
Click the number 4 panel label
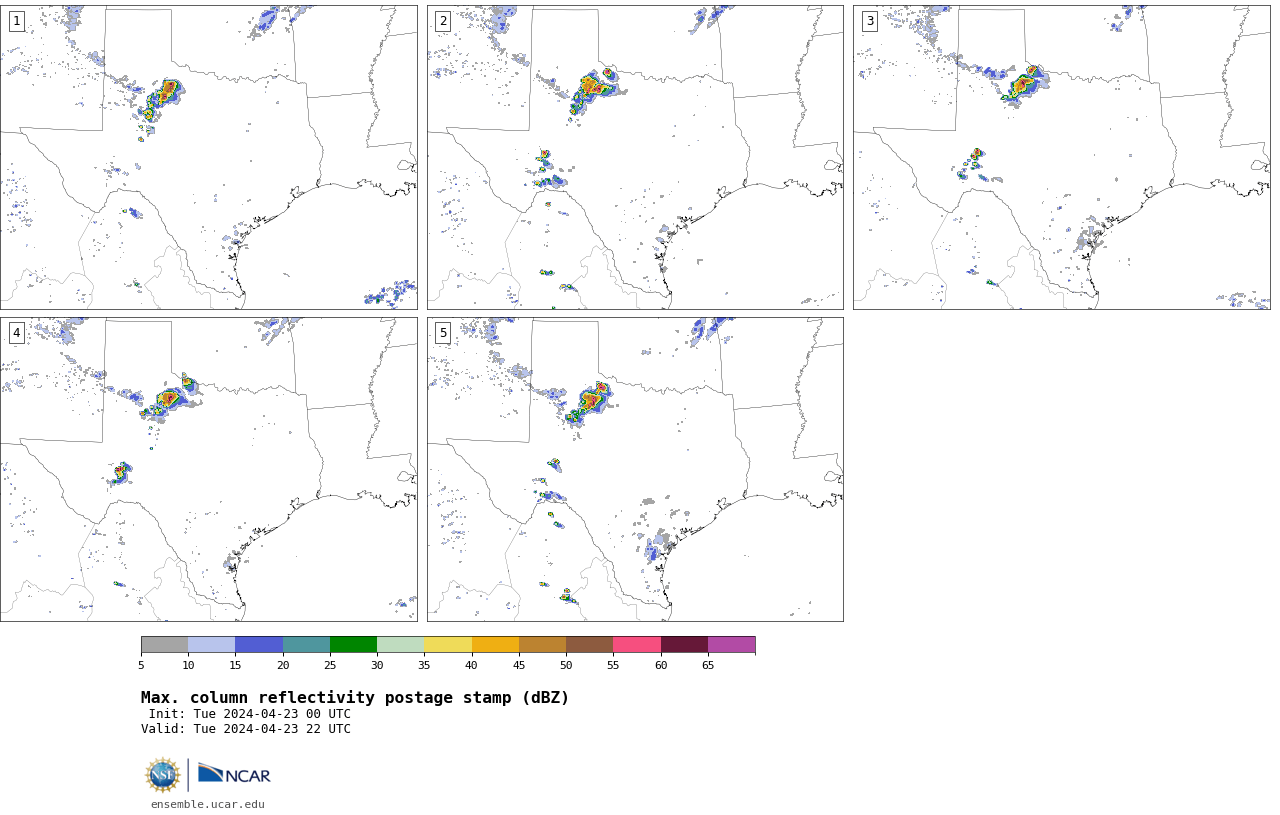click(16, 333)
